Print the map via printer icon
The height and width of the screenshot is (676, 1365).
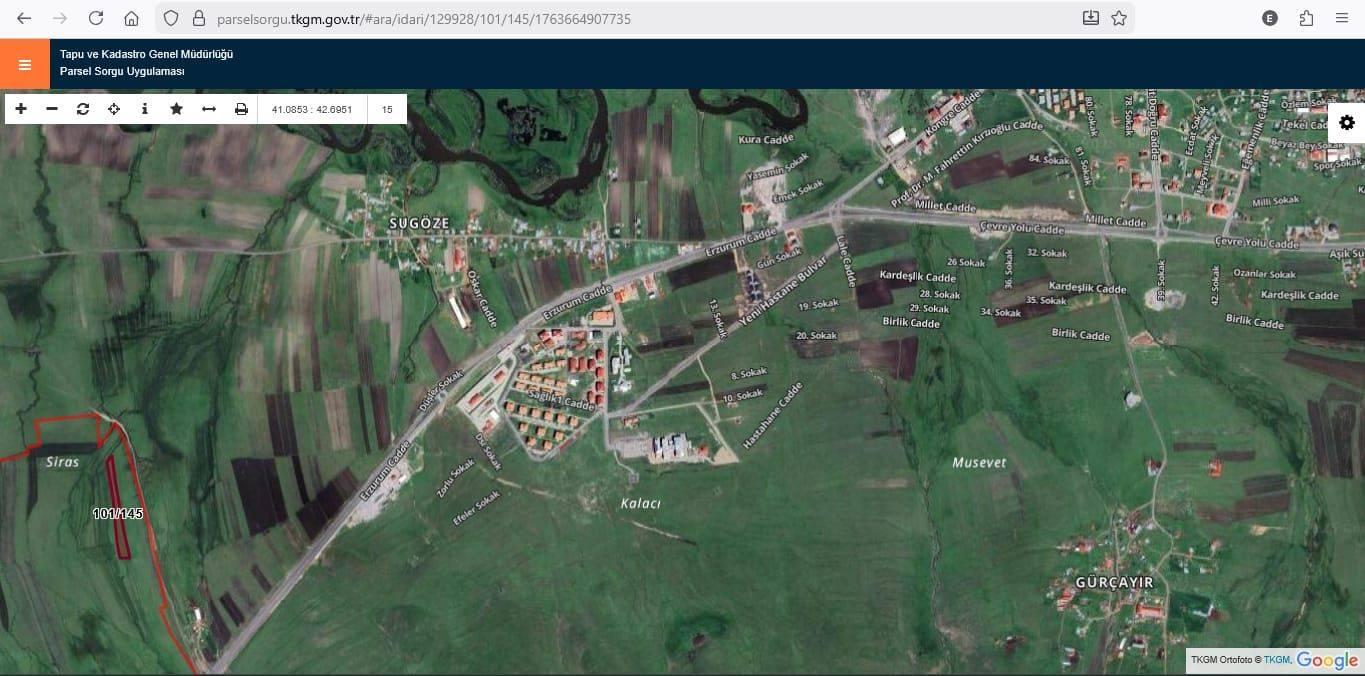[241, 109]
